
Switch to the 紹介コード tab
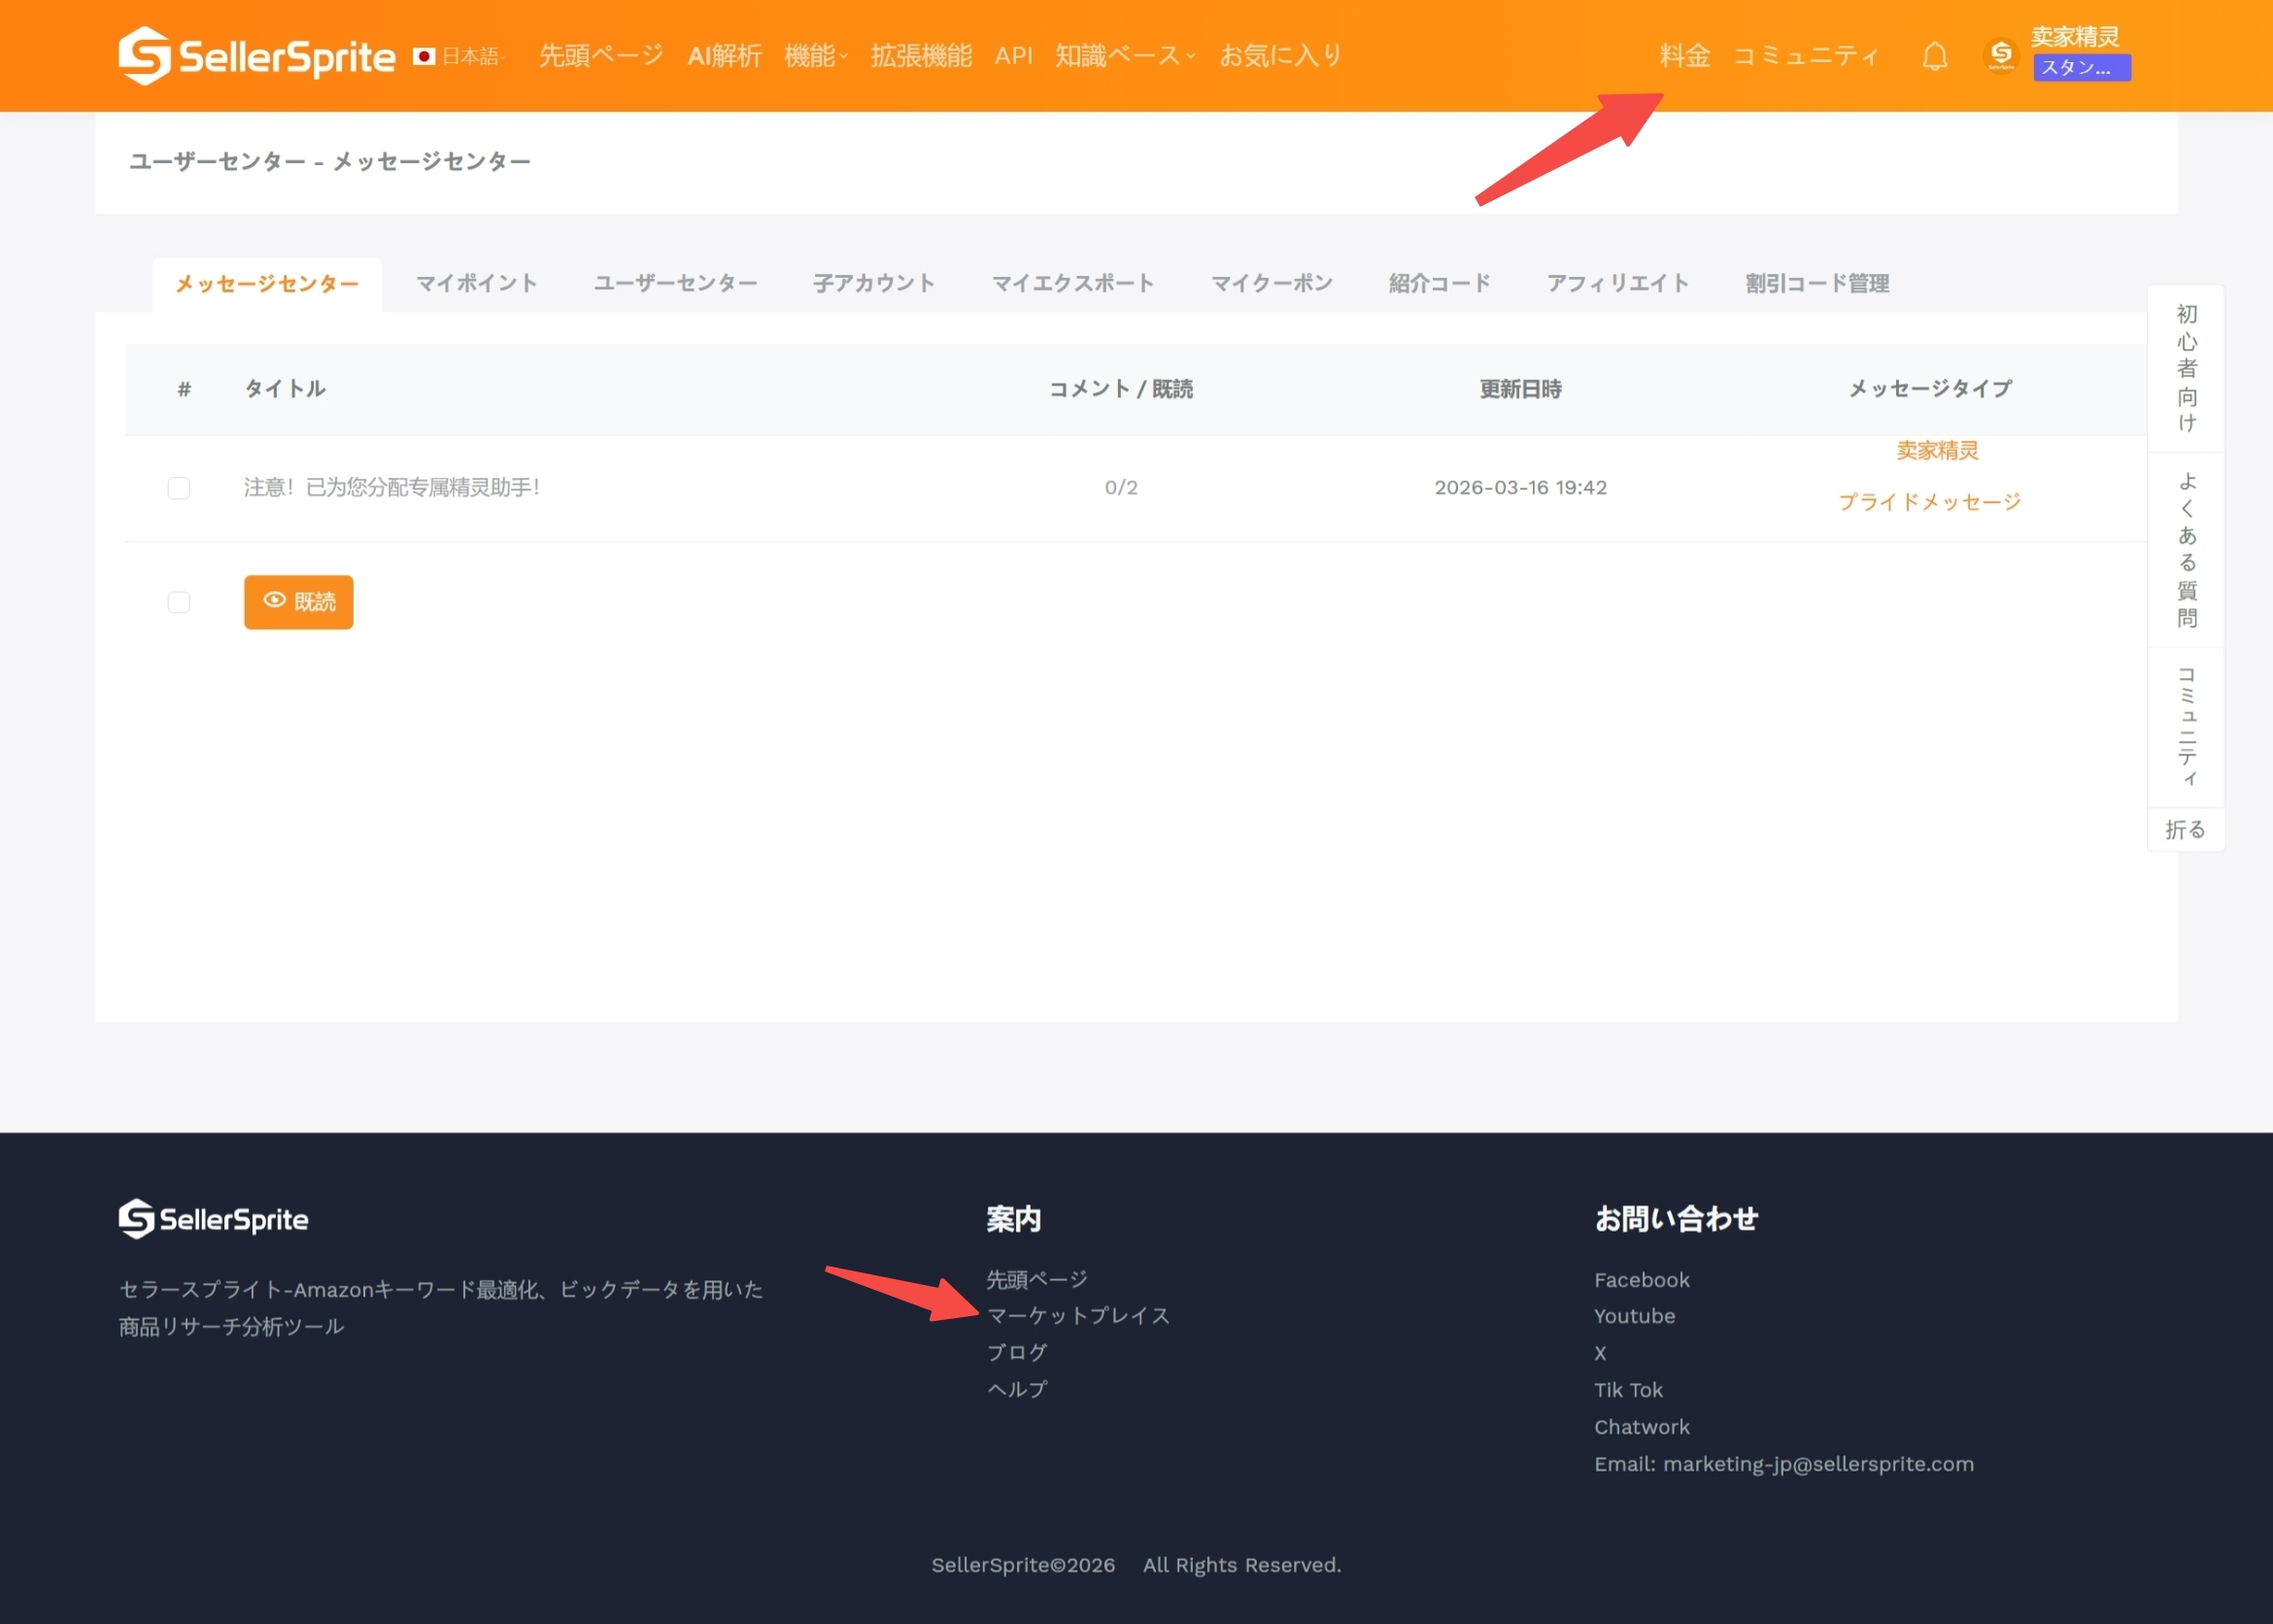click(1440, 283)
